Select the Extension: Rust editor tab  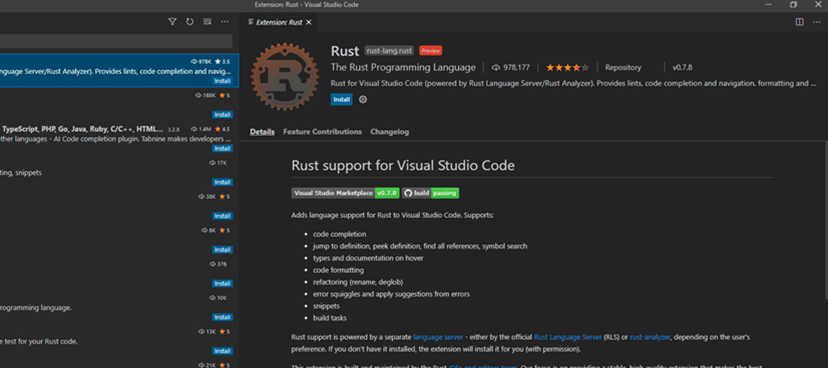tap(279, 22)
